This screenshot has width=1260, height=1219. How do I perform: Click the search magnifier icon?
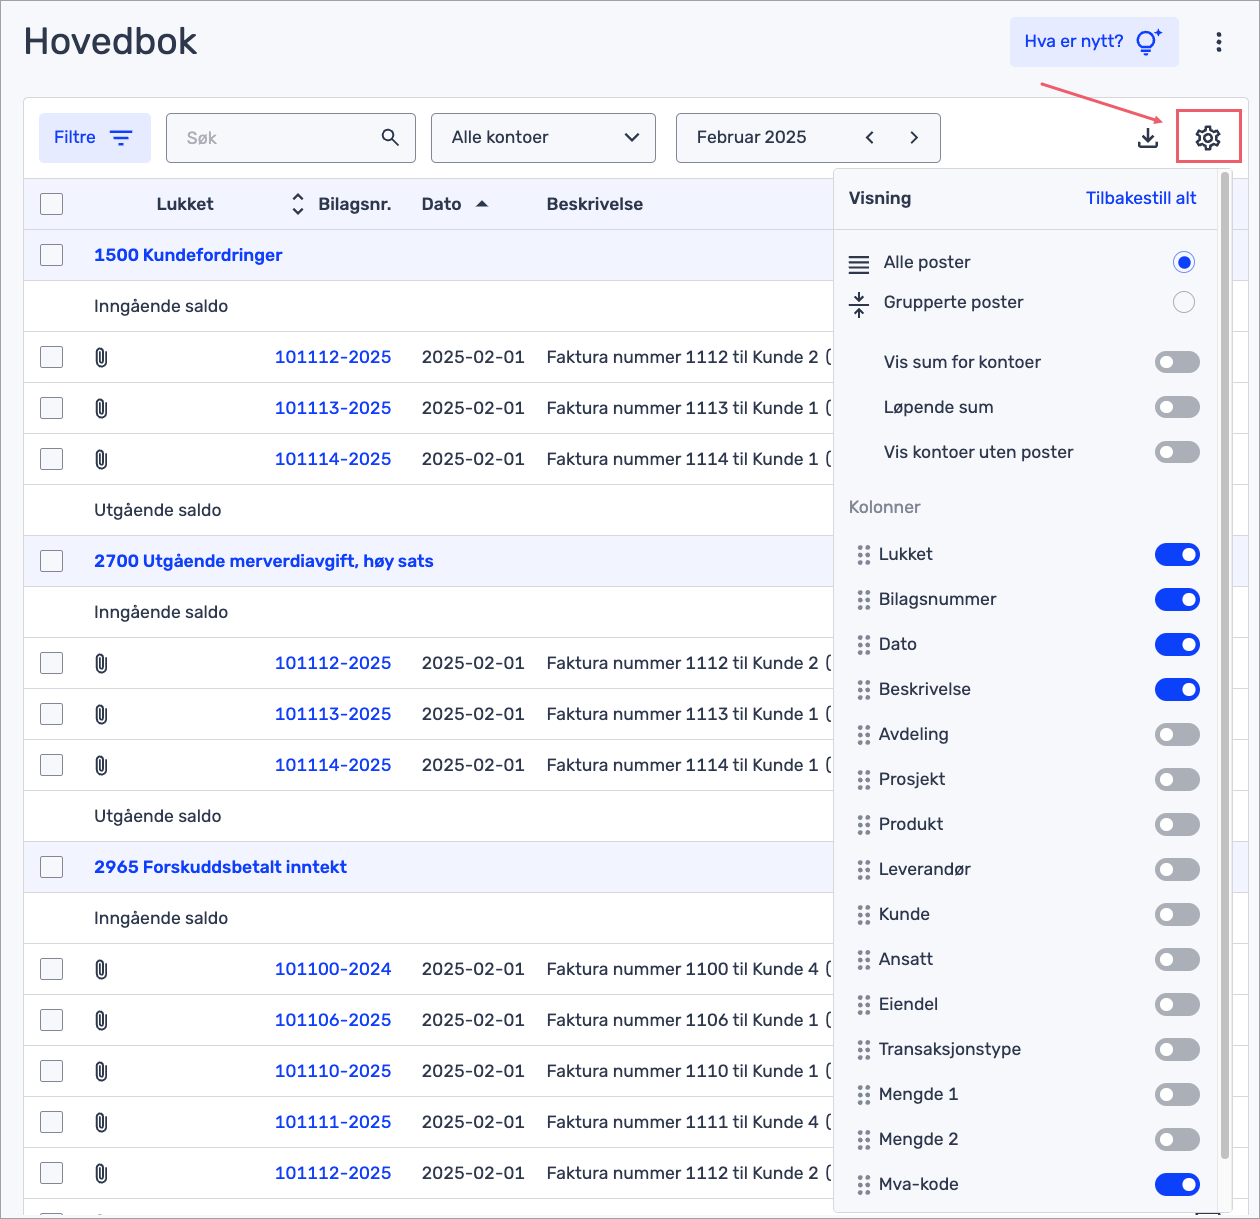click(390, 137)
